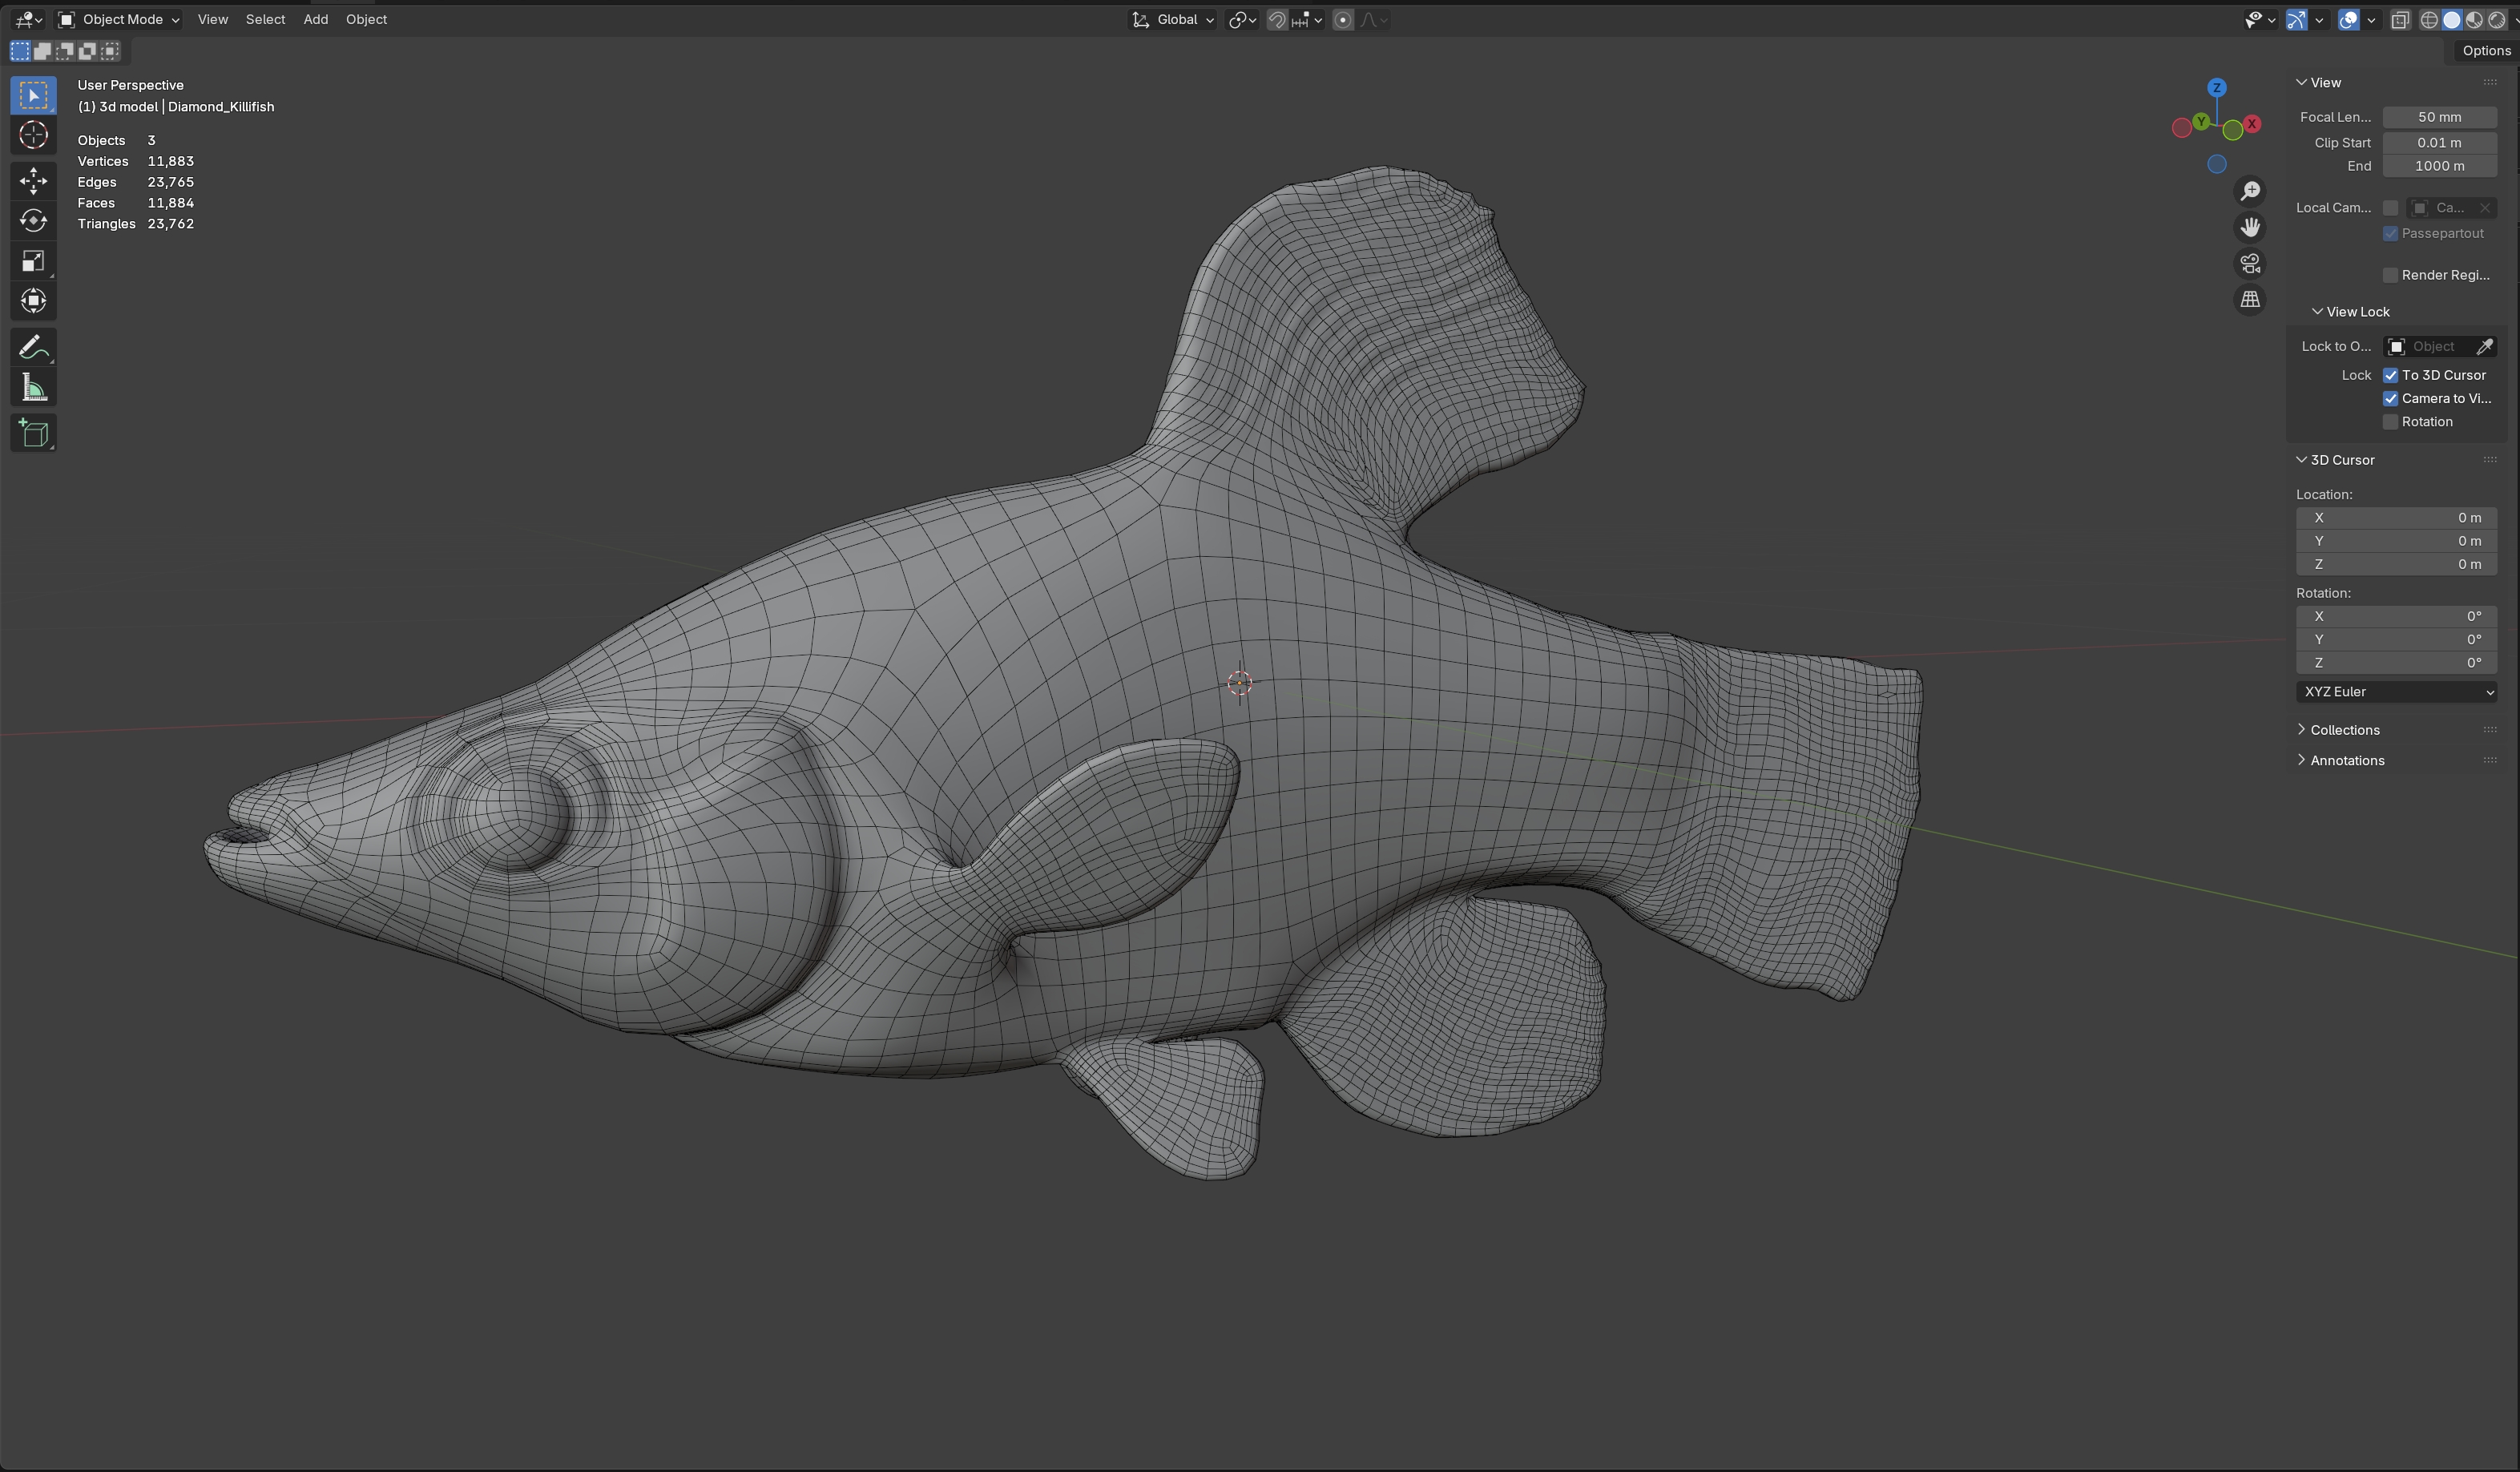The height and width of the screenshot is (1472, 2520).
Task: Open the Add menu
Action: 315,19
